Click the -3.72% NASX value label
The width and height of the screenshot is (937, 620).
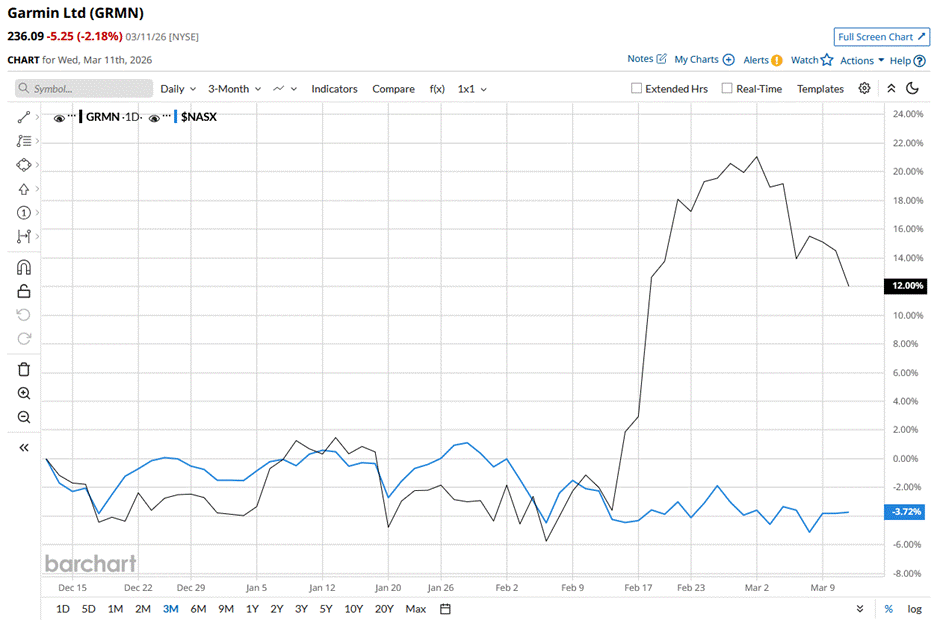pyautogui.click(x=906, y=511)
